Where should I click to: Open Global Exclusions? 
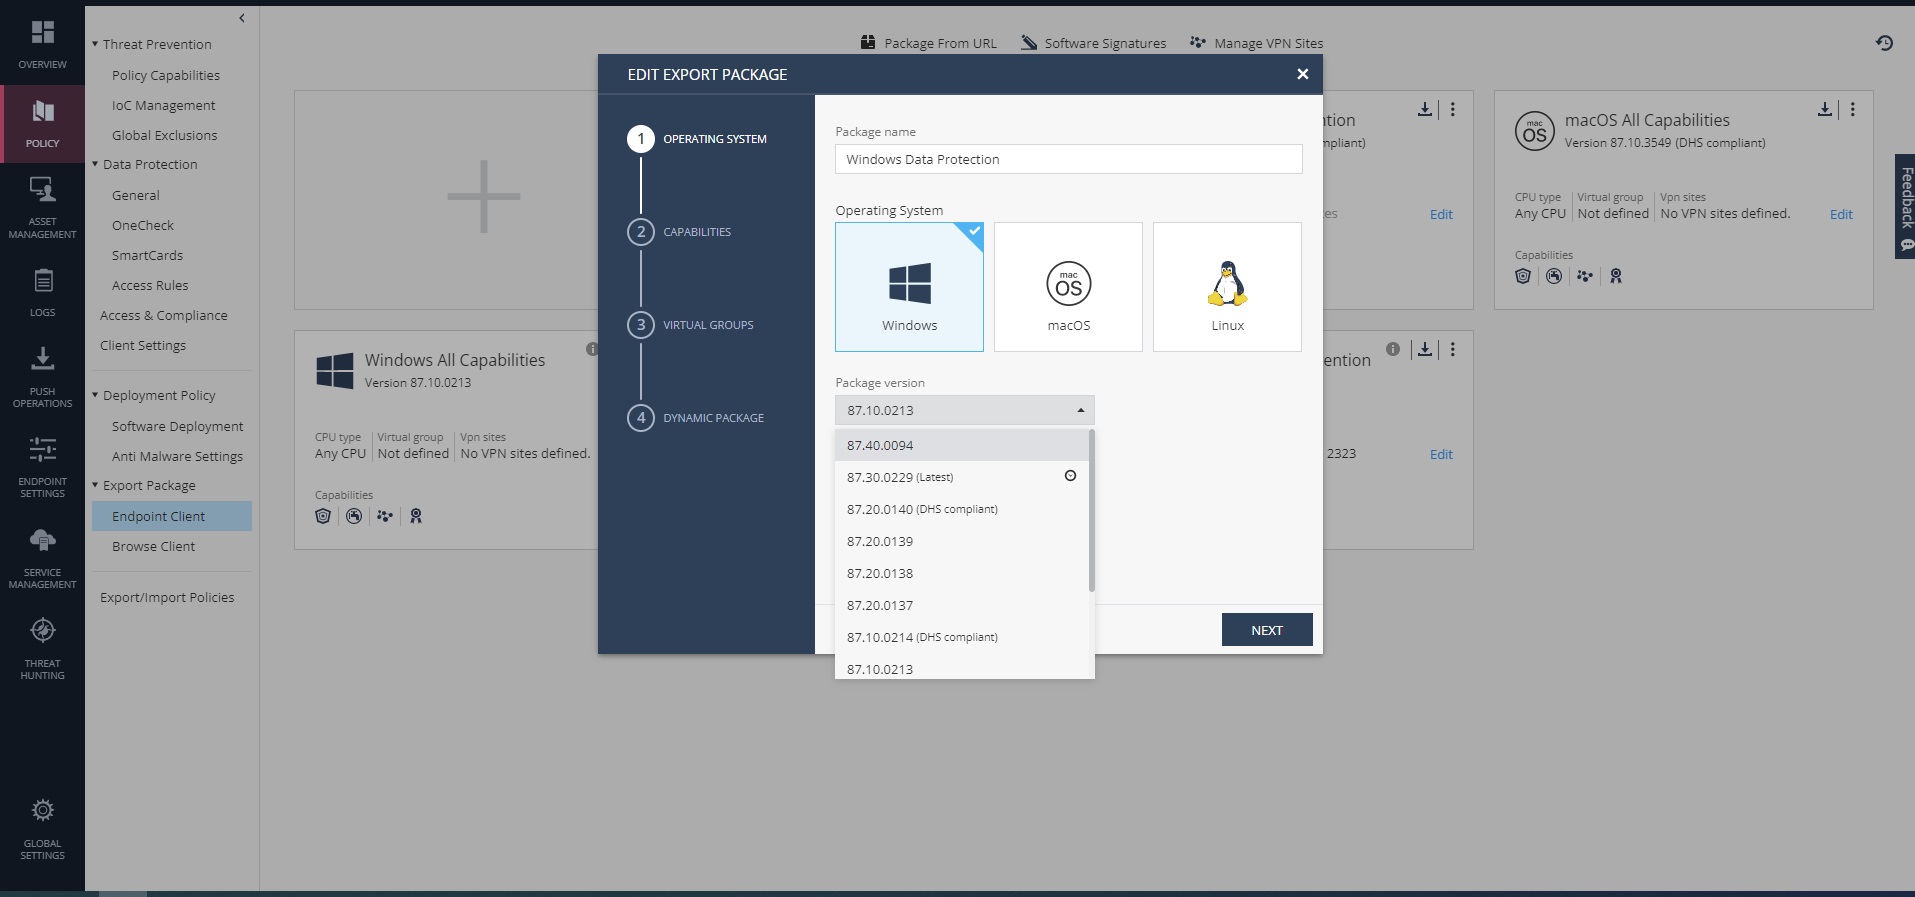tap(165, 135)
